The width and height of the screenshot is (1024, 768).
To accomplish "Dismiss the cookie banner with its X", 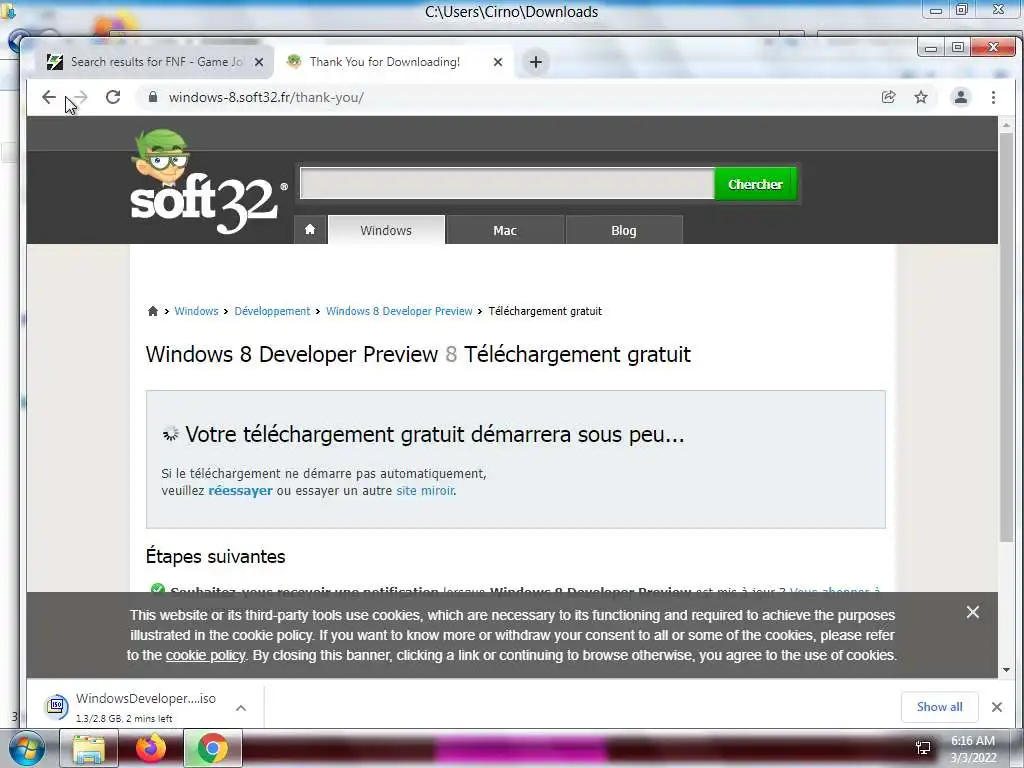I will (x=972, y=612).
